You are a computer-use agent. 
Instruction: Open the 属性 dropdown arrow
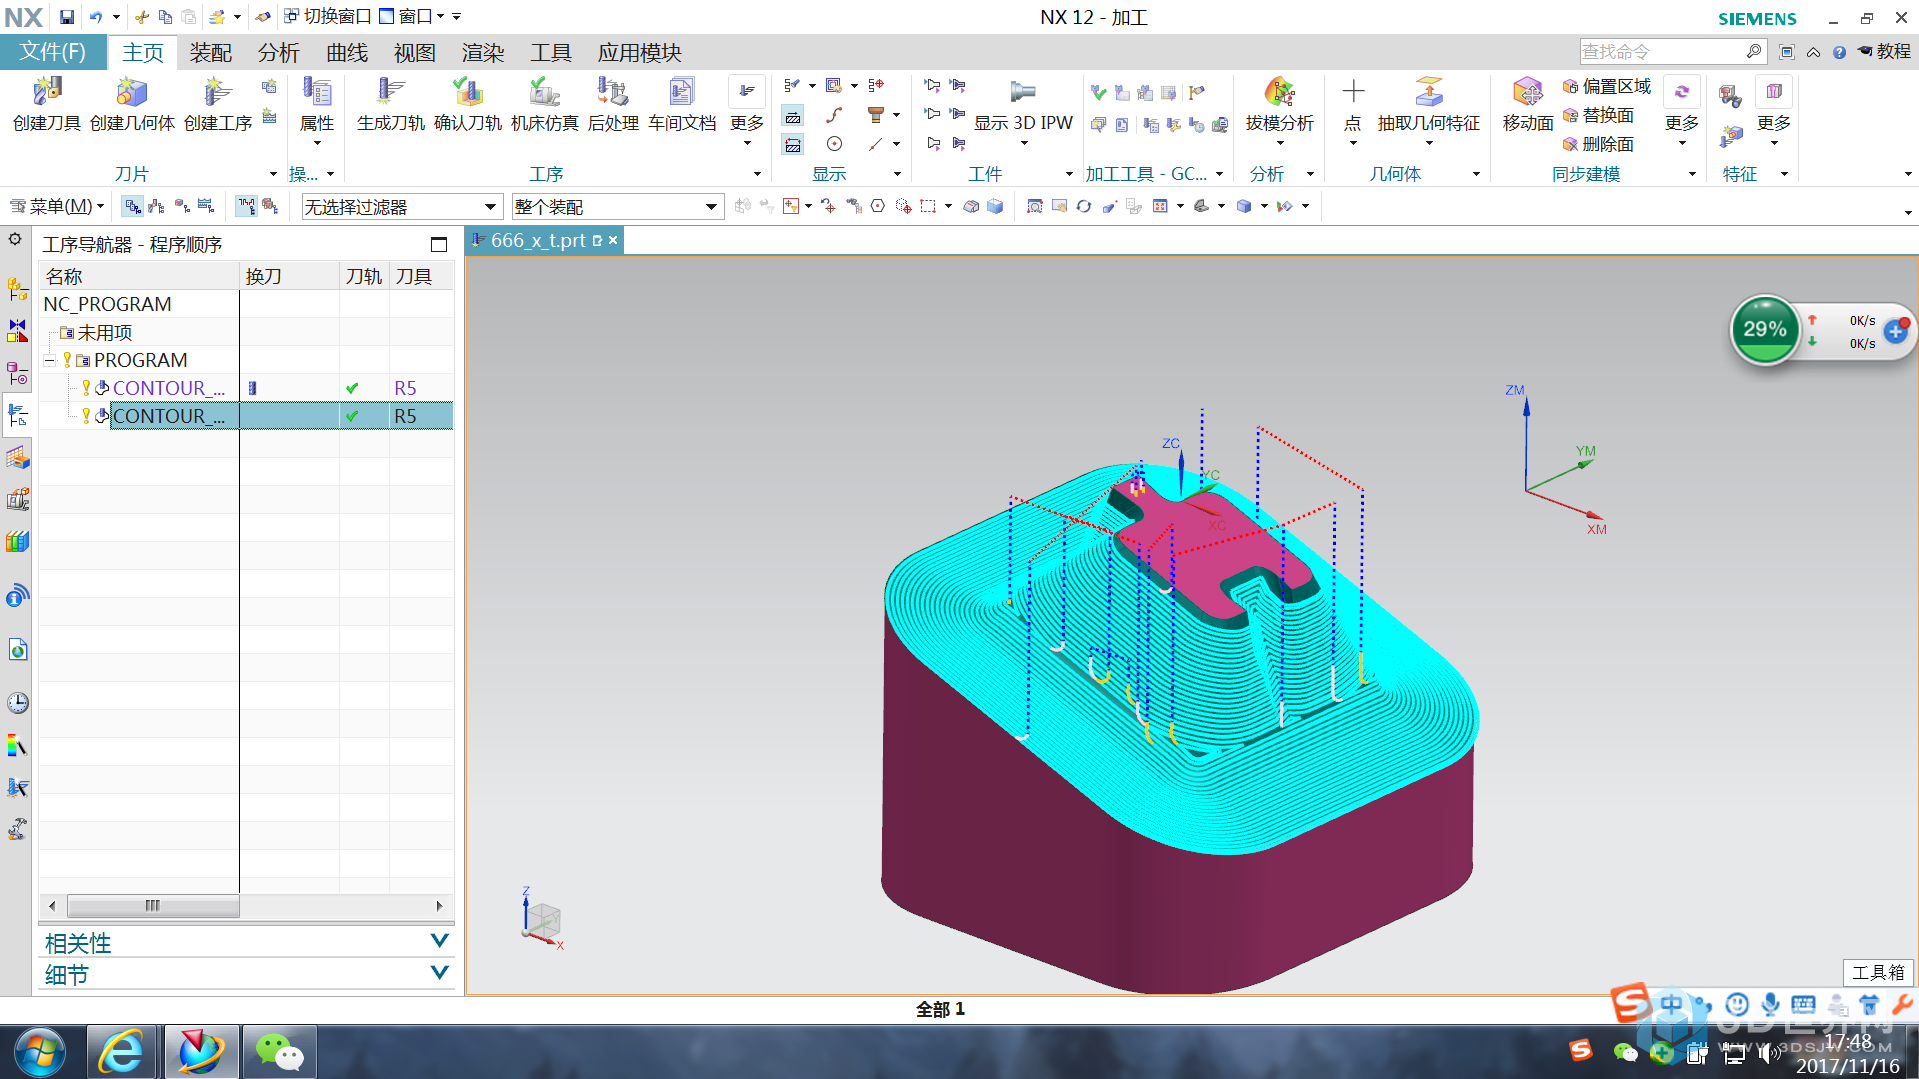pos(317,144)
